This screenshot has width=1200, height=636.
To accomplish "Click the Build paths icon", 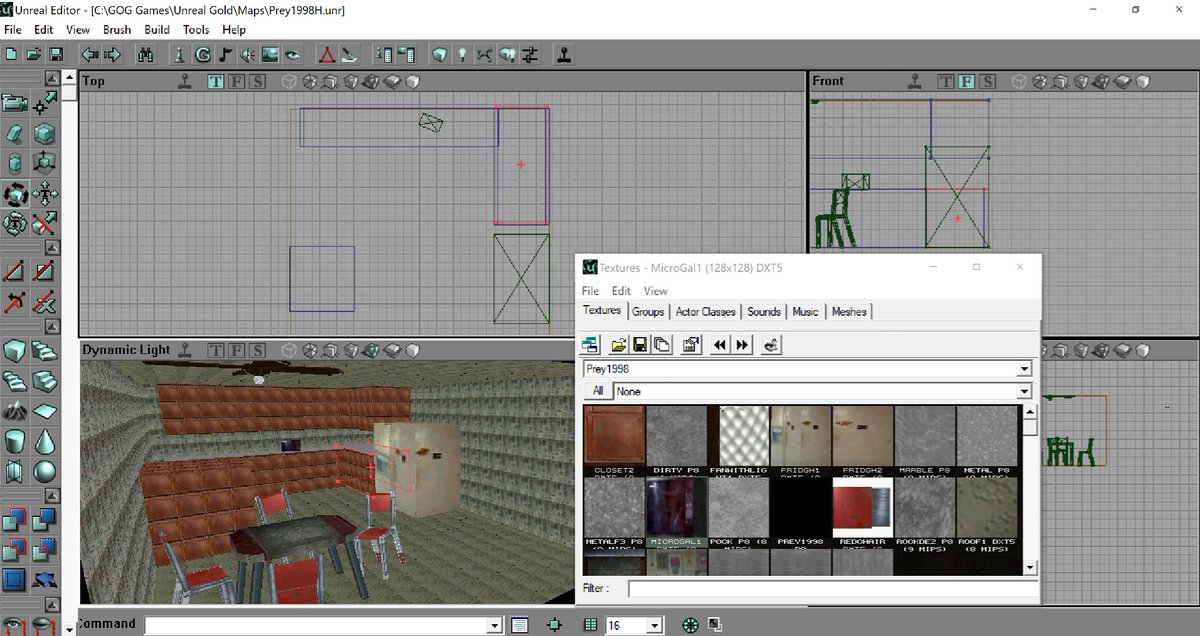I will pos(485,54).
